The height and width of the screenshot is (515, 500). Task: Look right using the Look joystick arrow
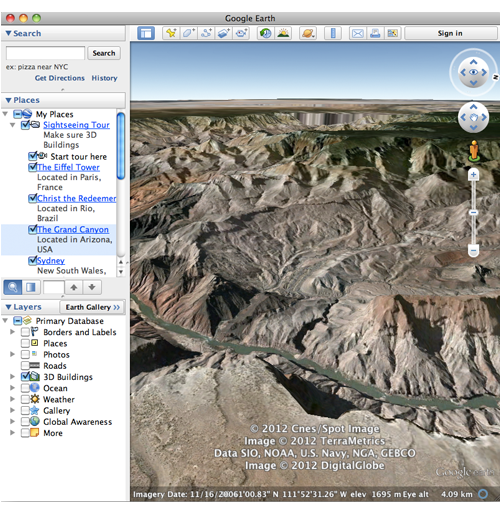[x=484, y=72]
